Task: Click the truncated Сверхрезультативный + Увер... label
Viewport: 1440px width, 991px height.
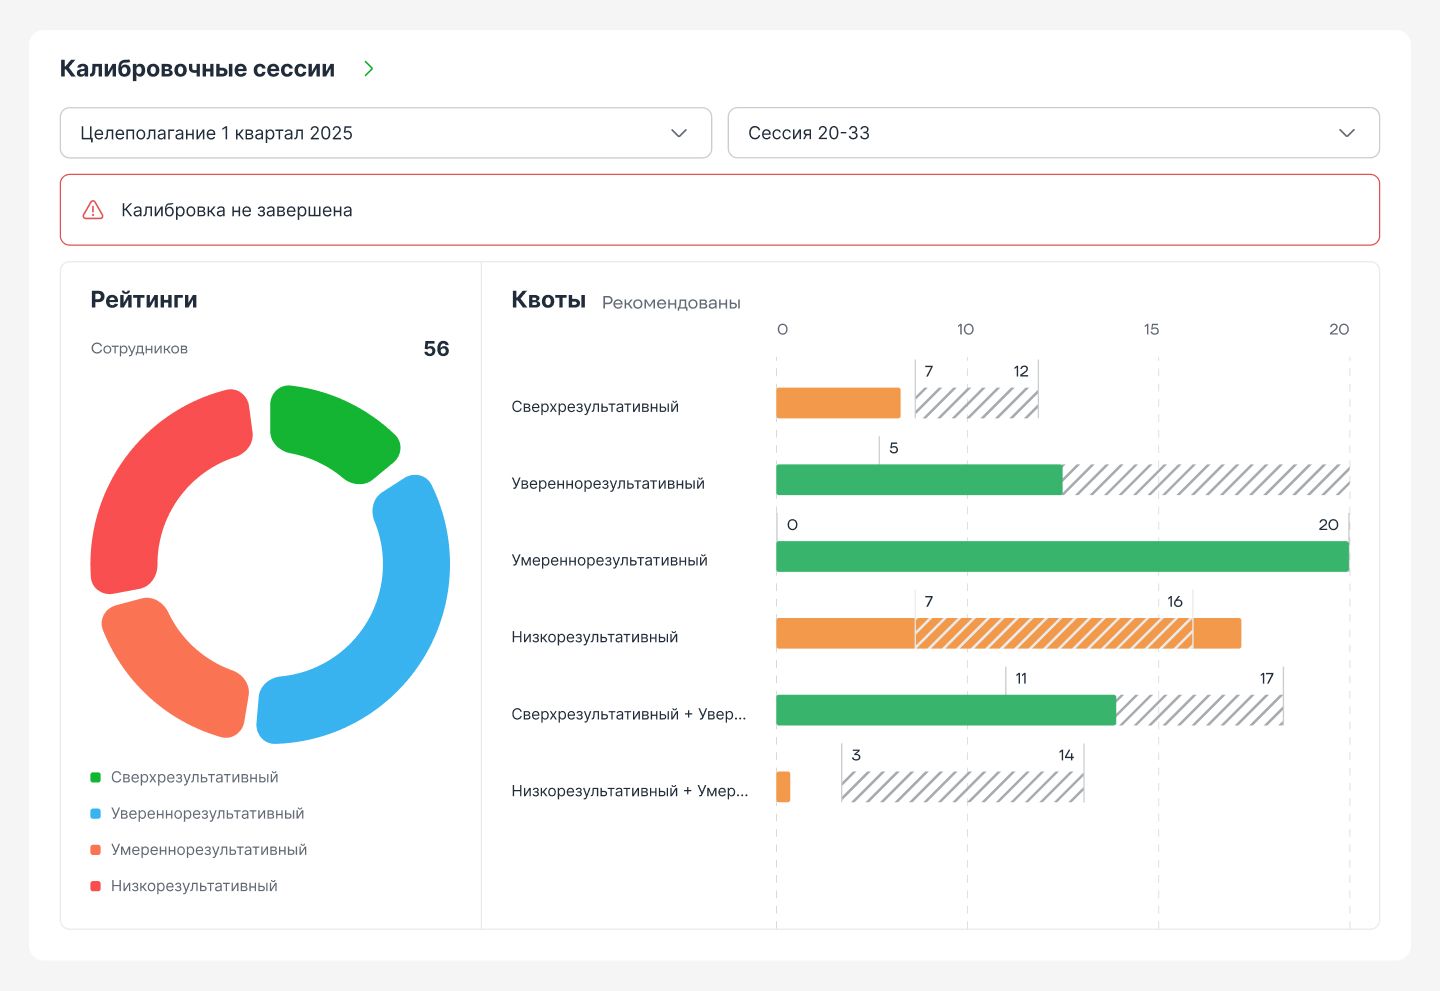Action: point(628,714)
